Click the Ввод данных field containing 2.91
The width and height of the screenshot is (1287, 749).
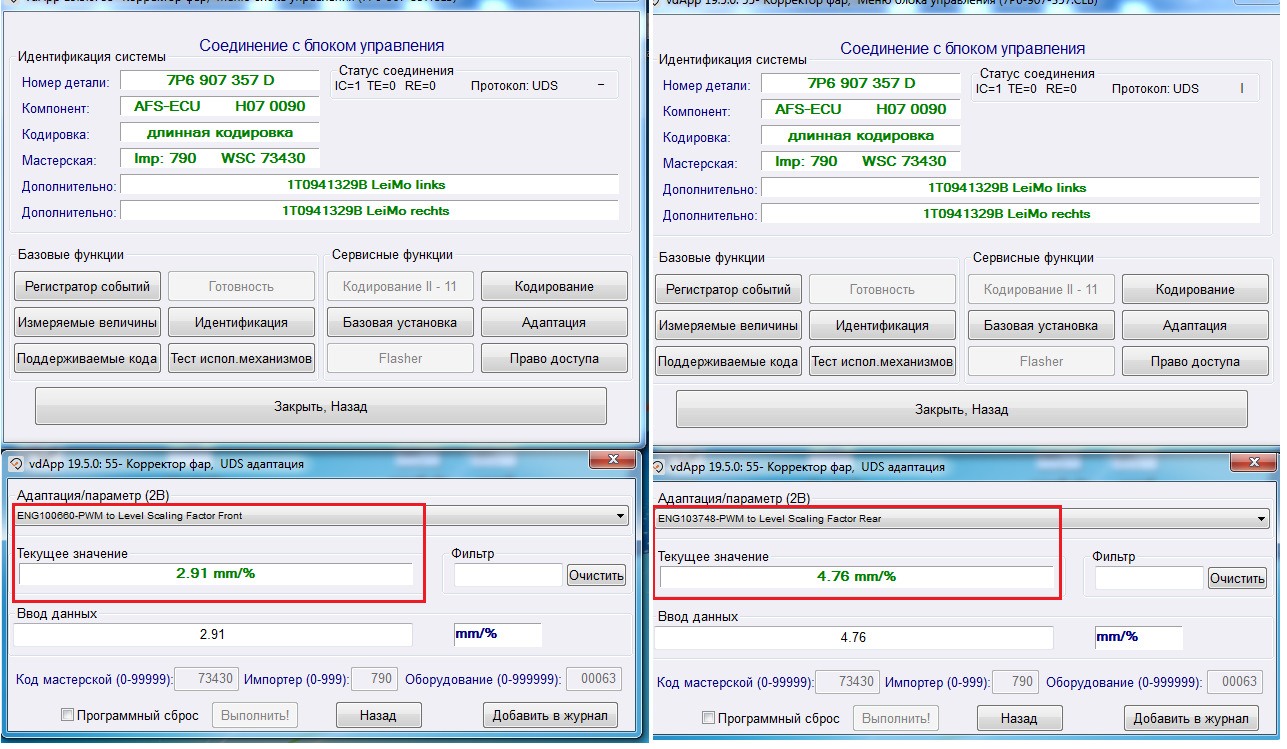[213, 635]
